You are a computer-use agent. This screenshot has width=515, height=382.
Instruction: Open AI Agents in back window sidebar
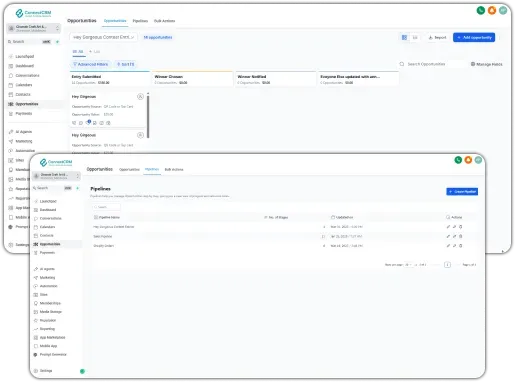tap(20, 132)
